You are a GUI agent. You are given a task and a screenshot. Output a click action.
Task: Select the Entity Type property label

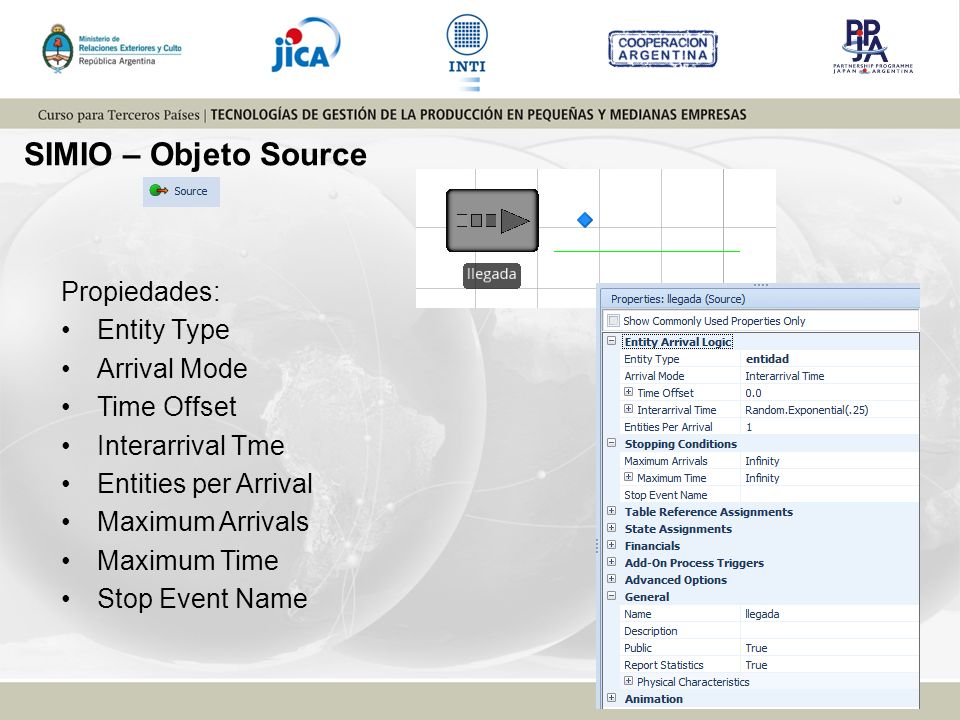(x=651, y=359)
